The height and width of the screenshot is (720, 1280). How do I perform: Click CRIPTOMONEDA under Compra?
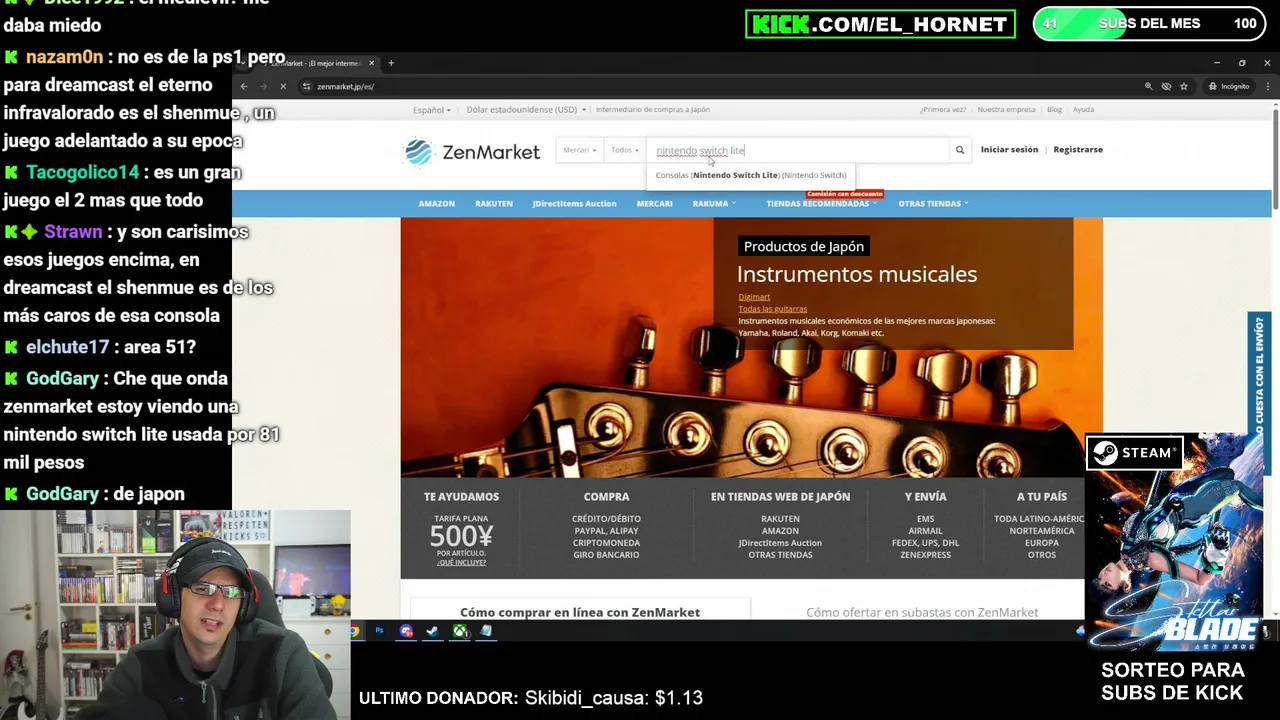[606, 543]
